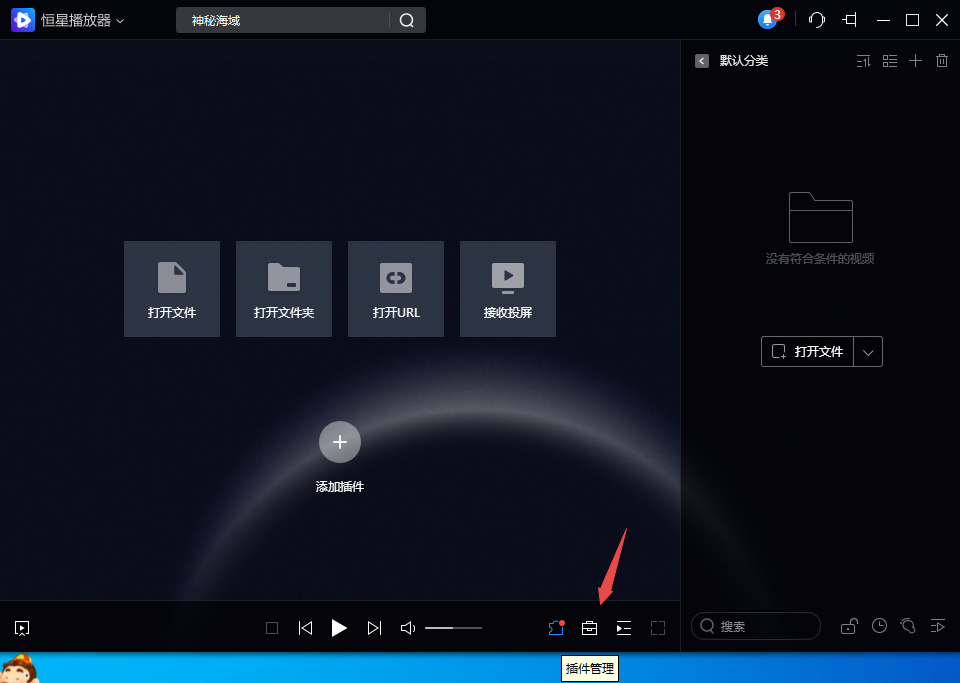Viewport: 960px width, 683px height.
Task: Toggle the privacy lock icon
Action: [848, 626]
